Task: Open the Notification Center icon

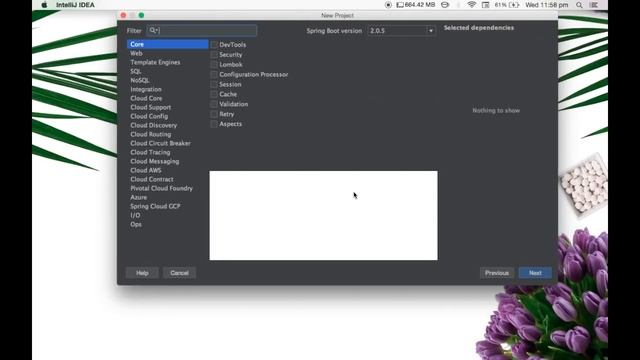Action: pos(594,5)
